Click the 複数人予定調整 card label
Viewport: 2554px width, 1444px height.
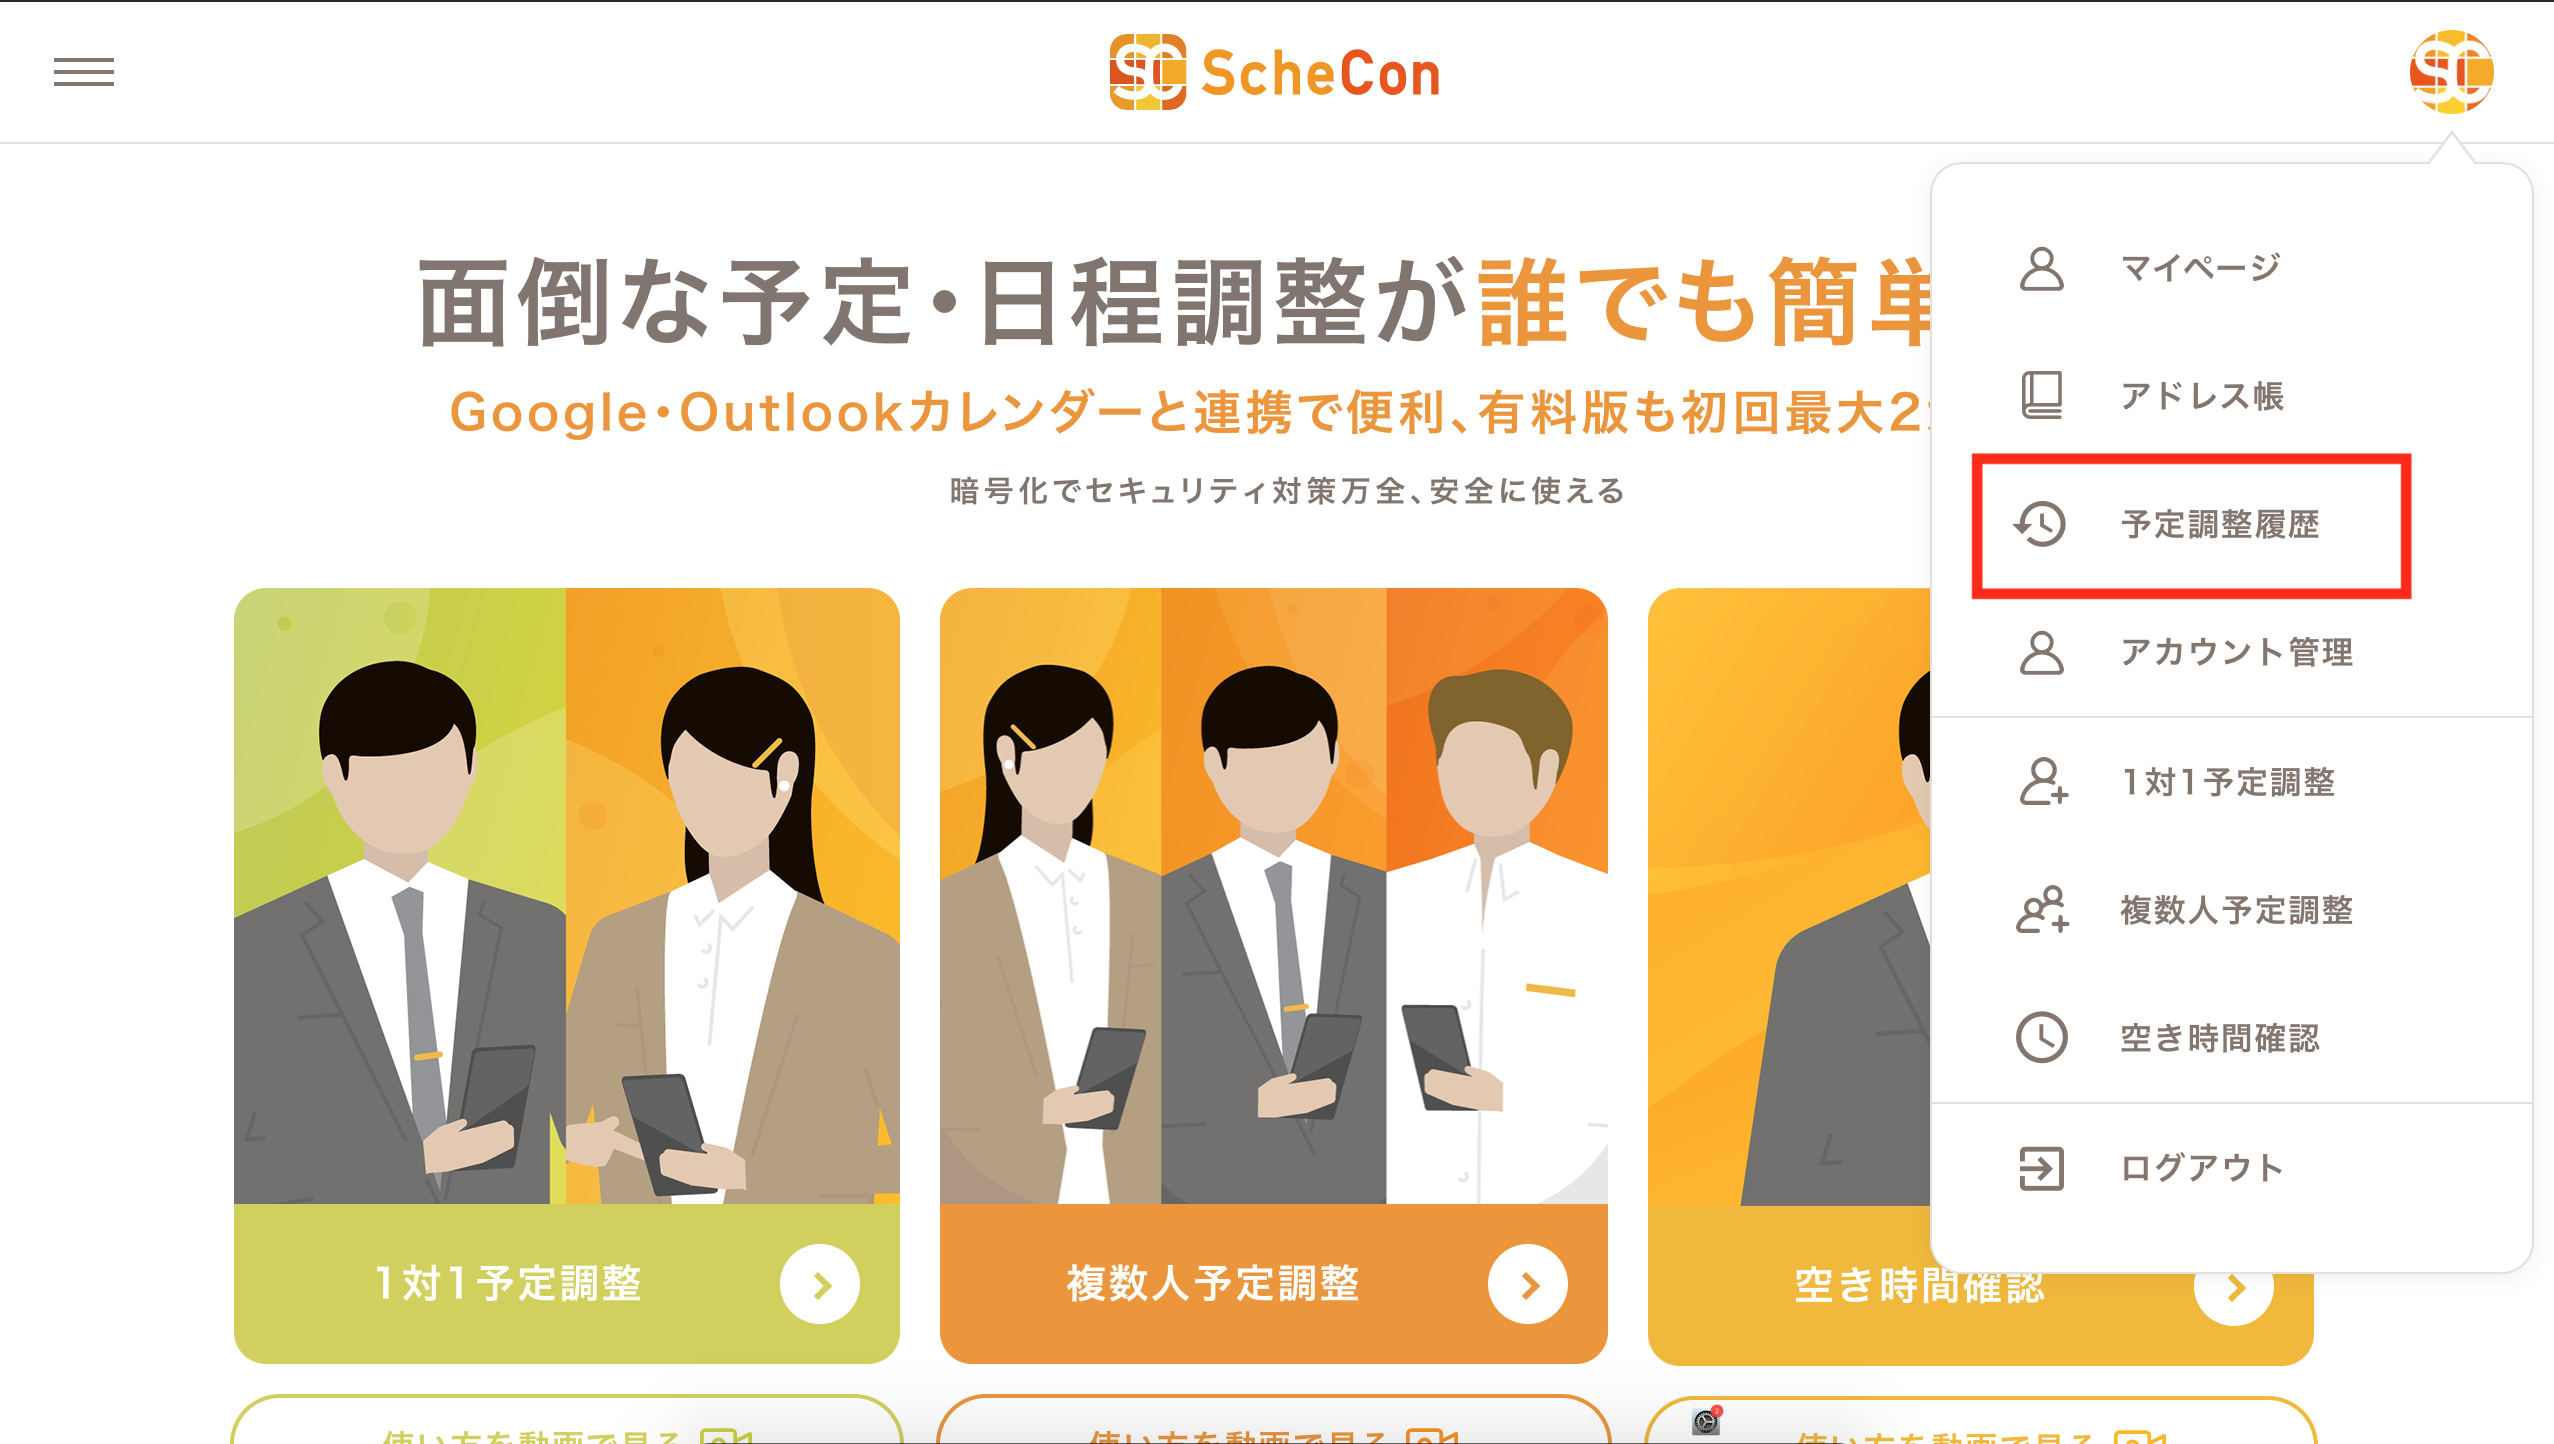(1212, 1284)
